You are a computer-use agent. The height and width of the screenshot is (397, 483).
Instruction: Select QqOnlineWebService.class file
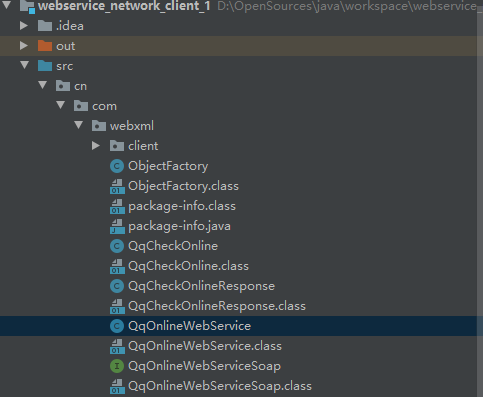tap(205, 346)
